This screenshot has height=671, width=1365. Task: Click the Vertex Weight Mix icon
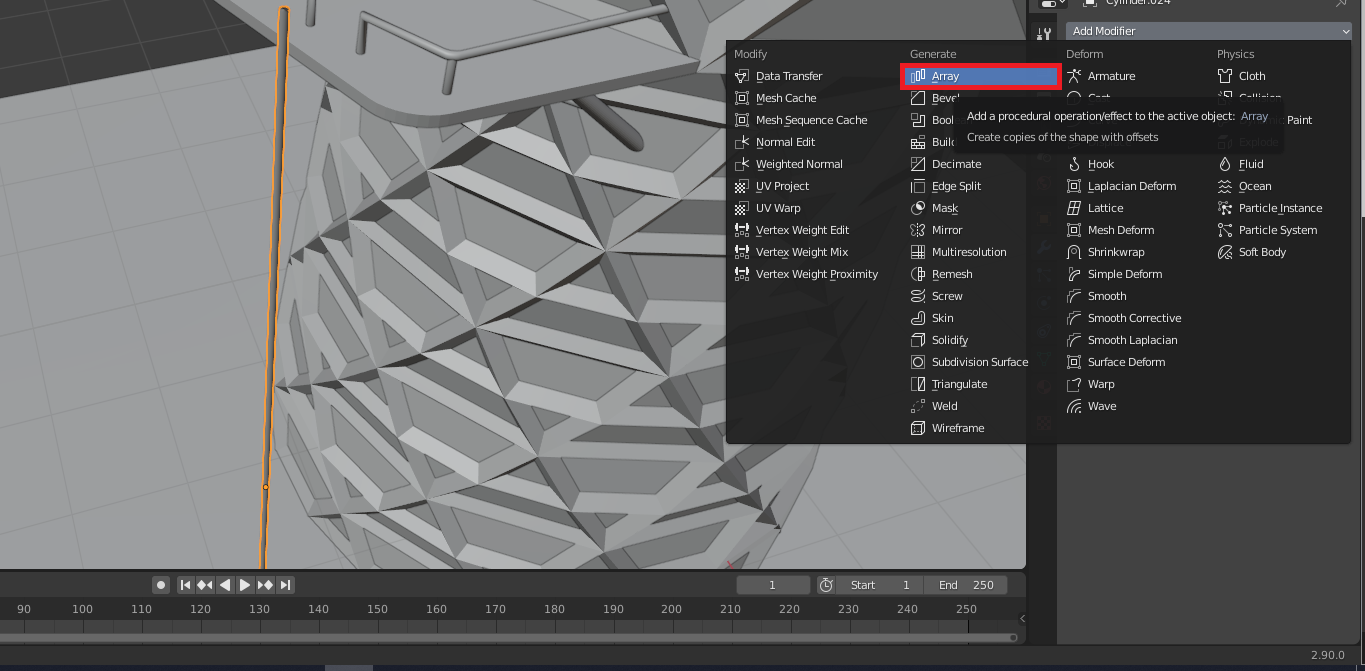point(742,252)
